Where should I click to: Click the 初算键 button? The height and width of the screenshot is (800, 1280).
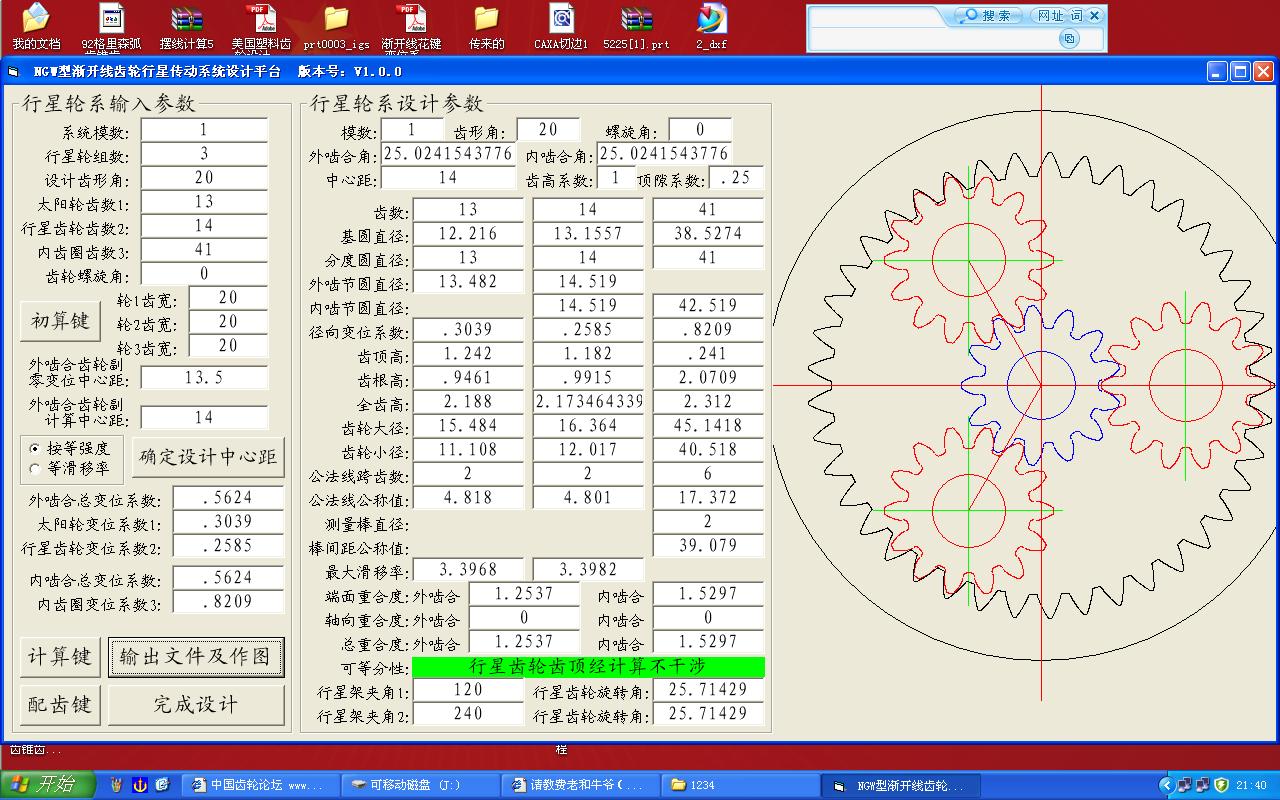60,321
